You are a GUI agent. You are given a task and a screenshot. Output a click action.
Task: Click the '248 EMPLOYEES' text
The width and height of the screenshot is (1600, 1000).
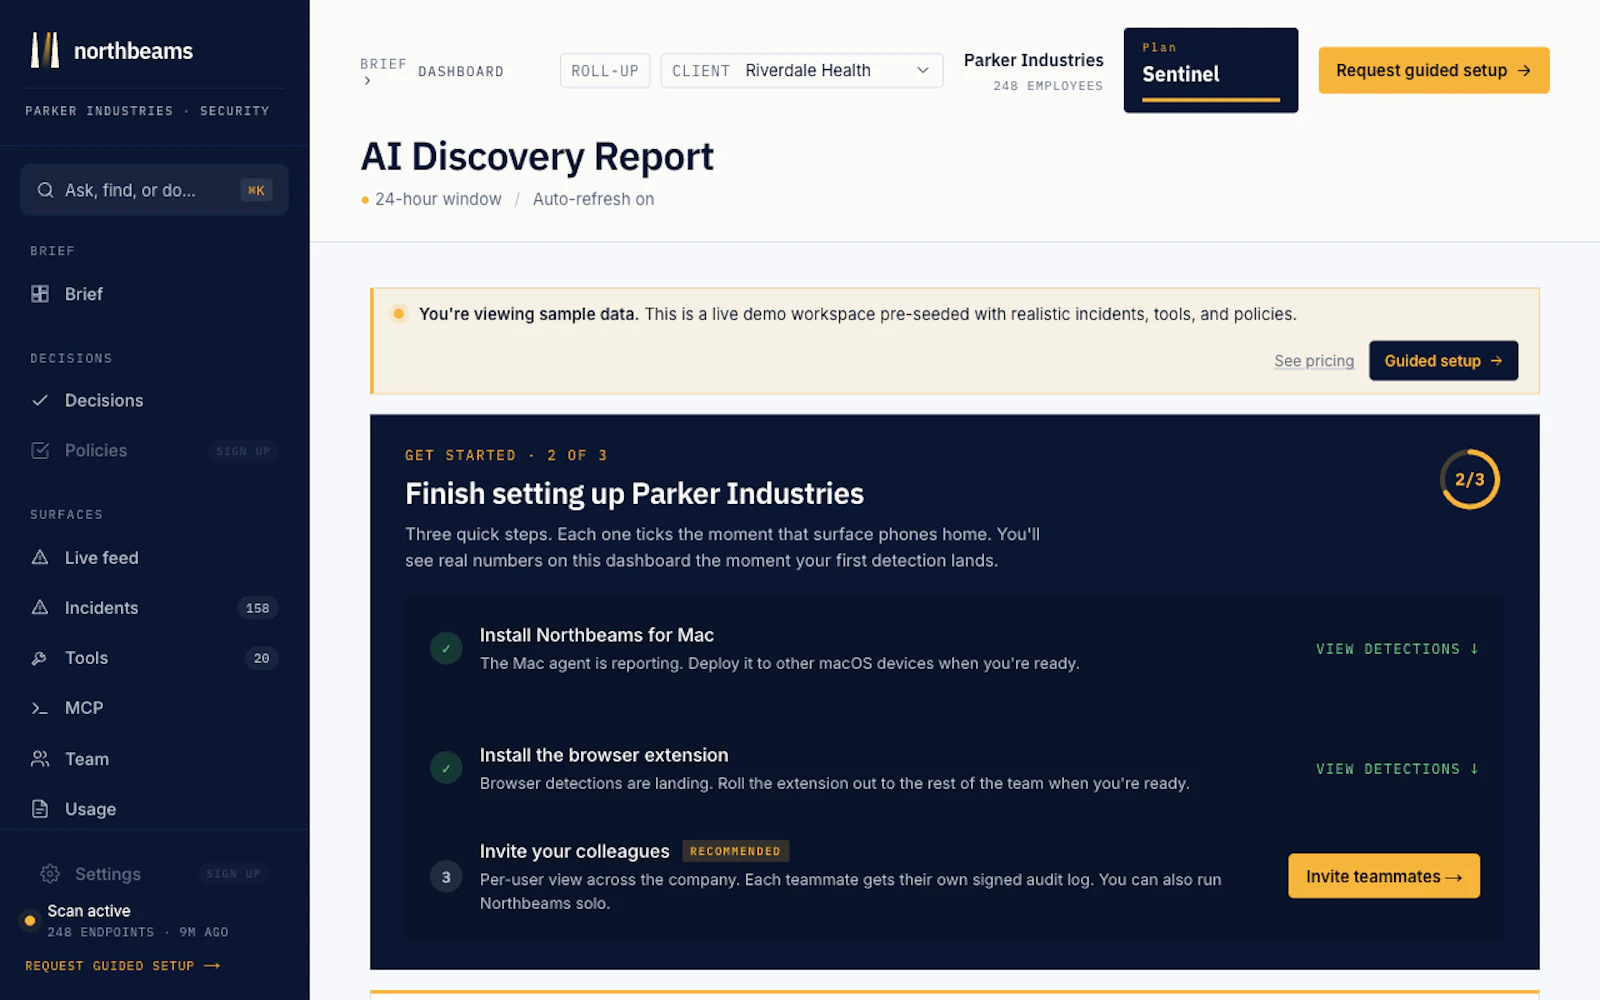tap(1048, 86)
